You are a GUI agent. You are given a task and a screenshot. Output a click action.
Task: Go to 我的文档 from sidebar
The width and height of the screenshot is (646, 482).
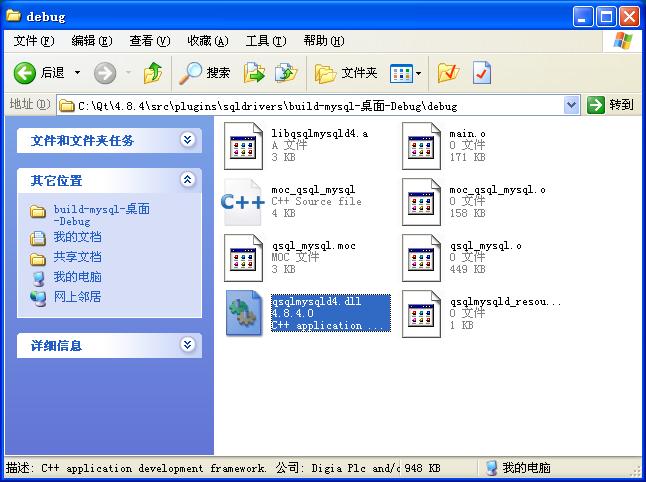[x=77, y=237]
